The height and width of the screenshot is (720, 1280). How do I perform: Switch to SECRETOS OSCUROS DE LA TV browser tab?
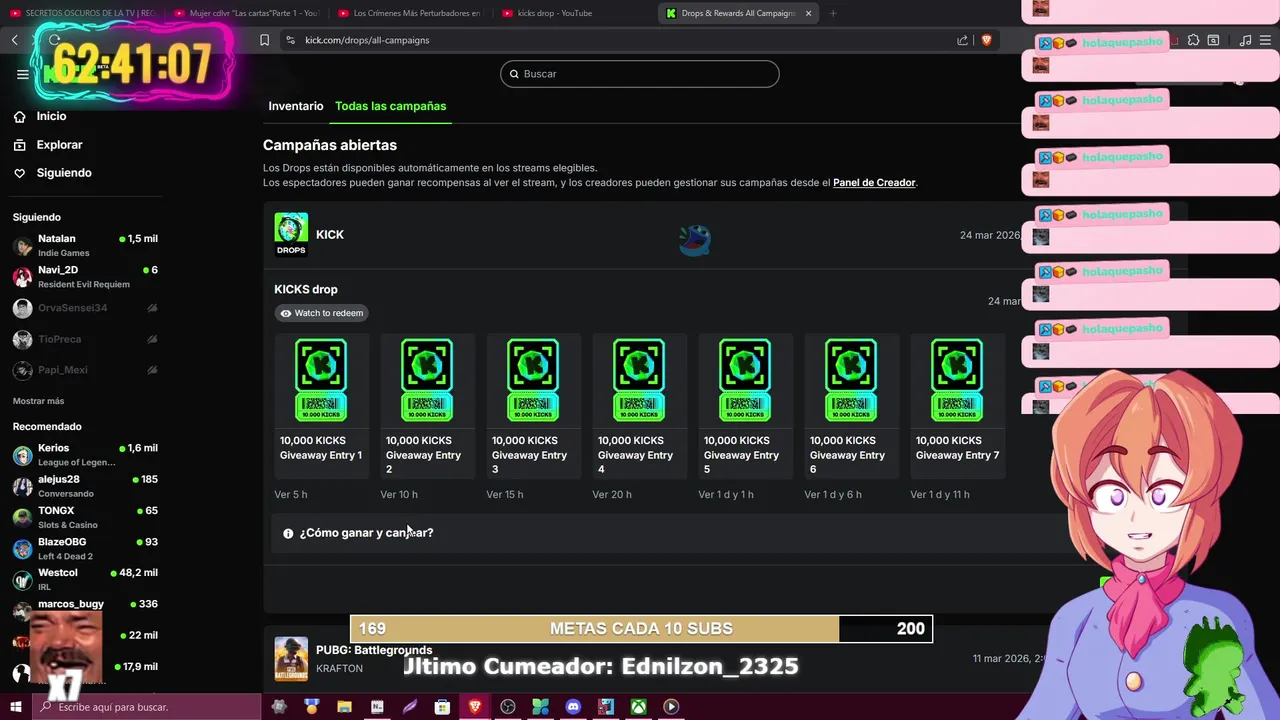click(x=82, y=13)
